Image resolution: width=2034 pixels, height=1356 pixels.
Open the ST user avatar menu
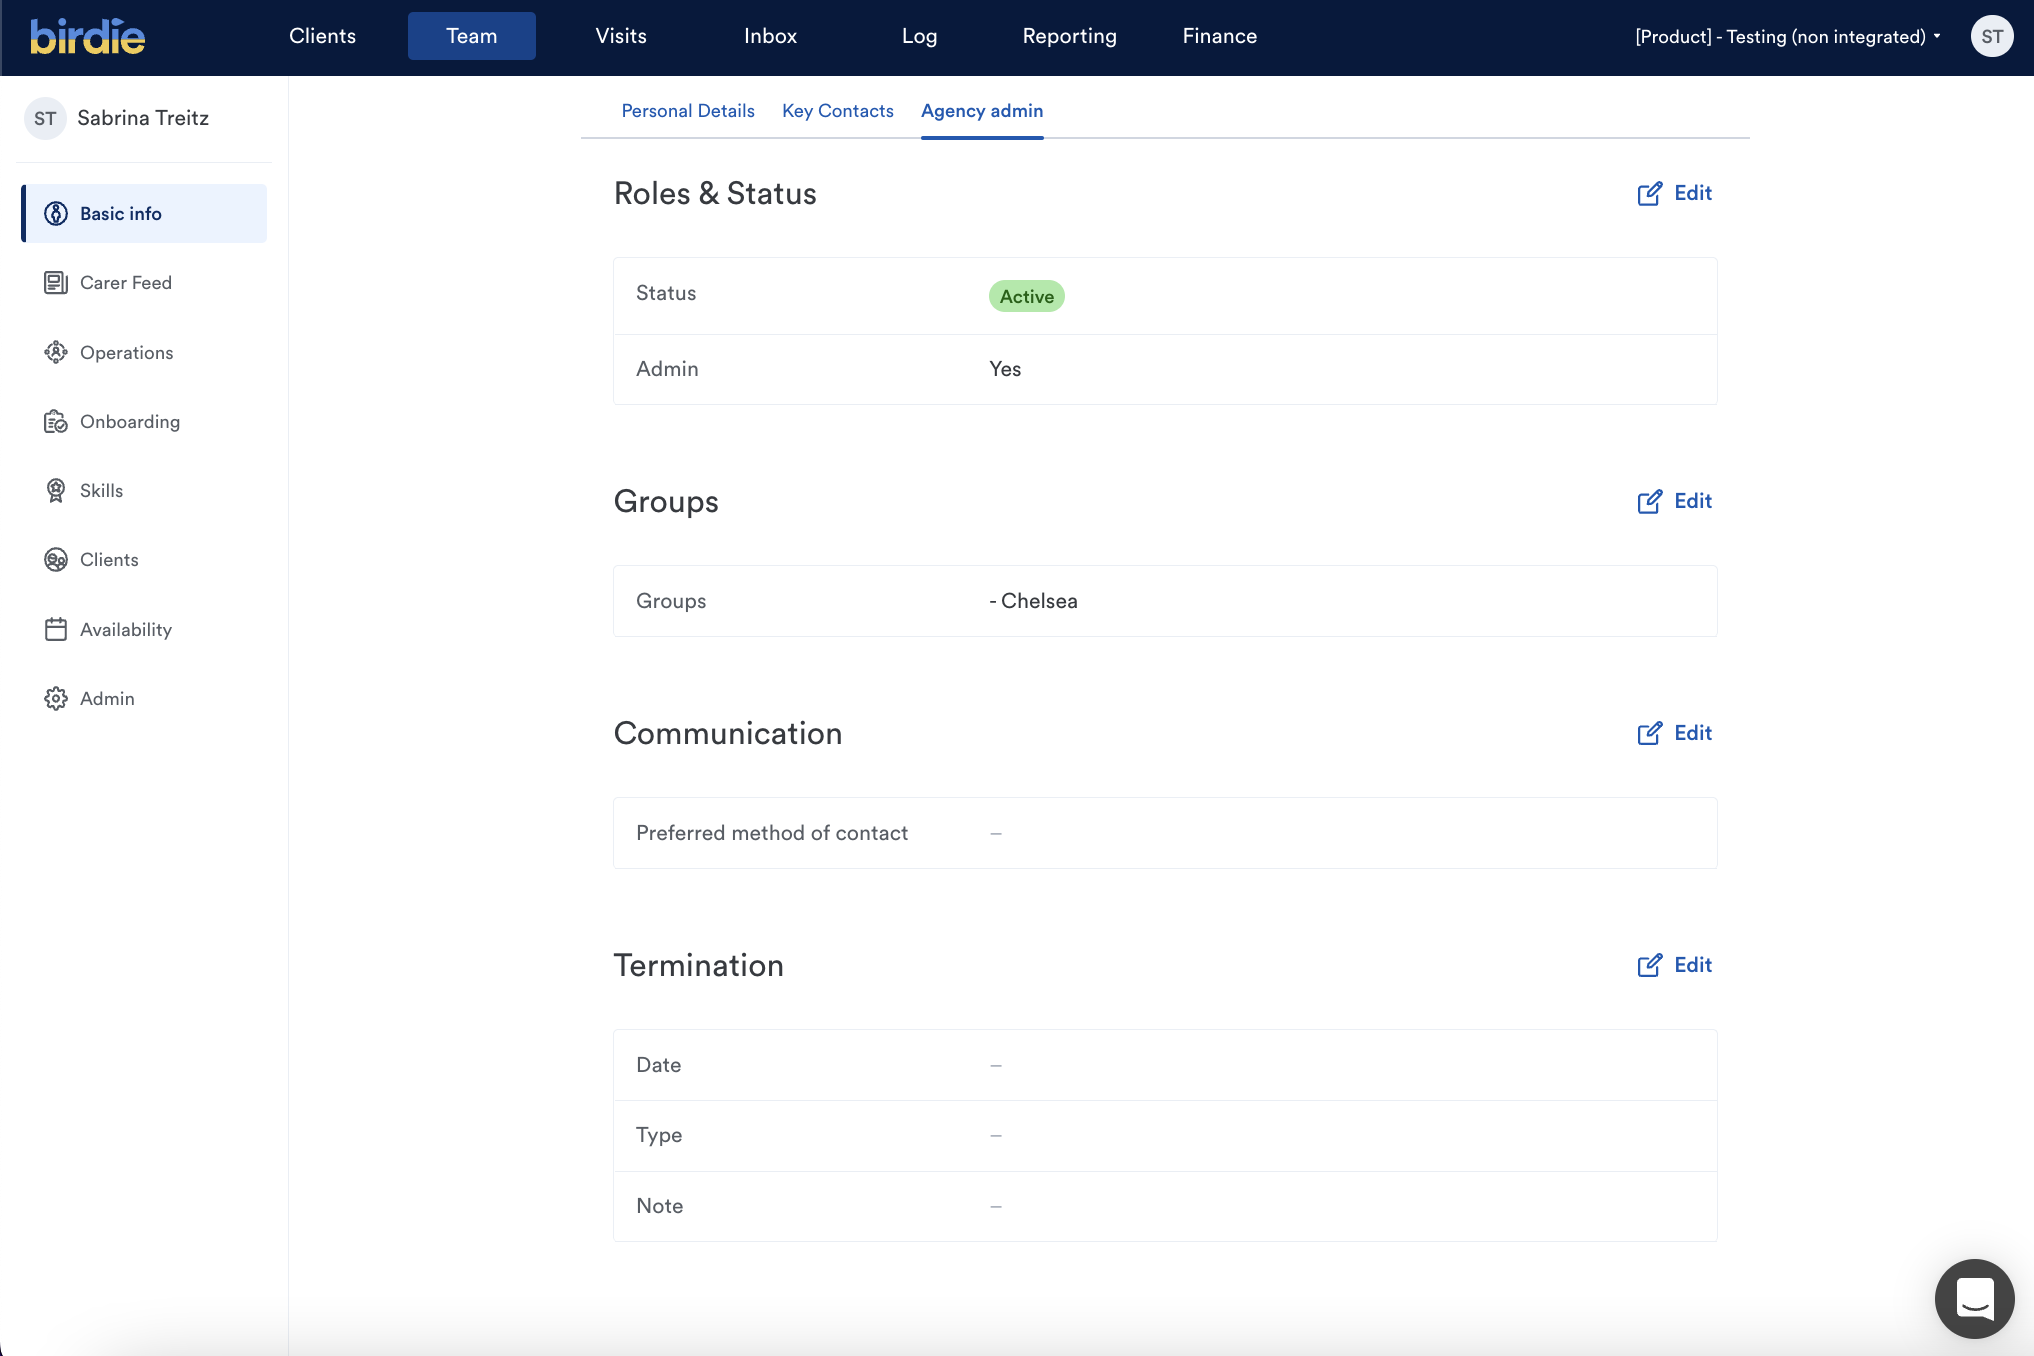click(x=1992, y=37)
